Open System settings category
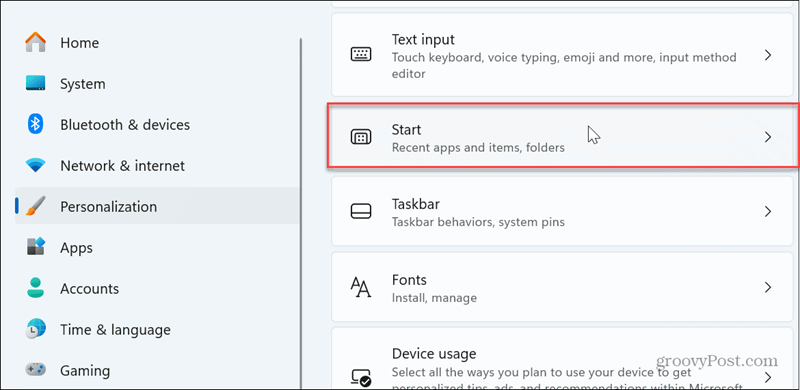The height and width of the screenshot is (390, 800). pyautogui.click(x=83, y=84)
